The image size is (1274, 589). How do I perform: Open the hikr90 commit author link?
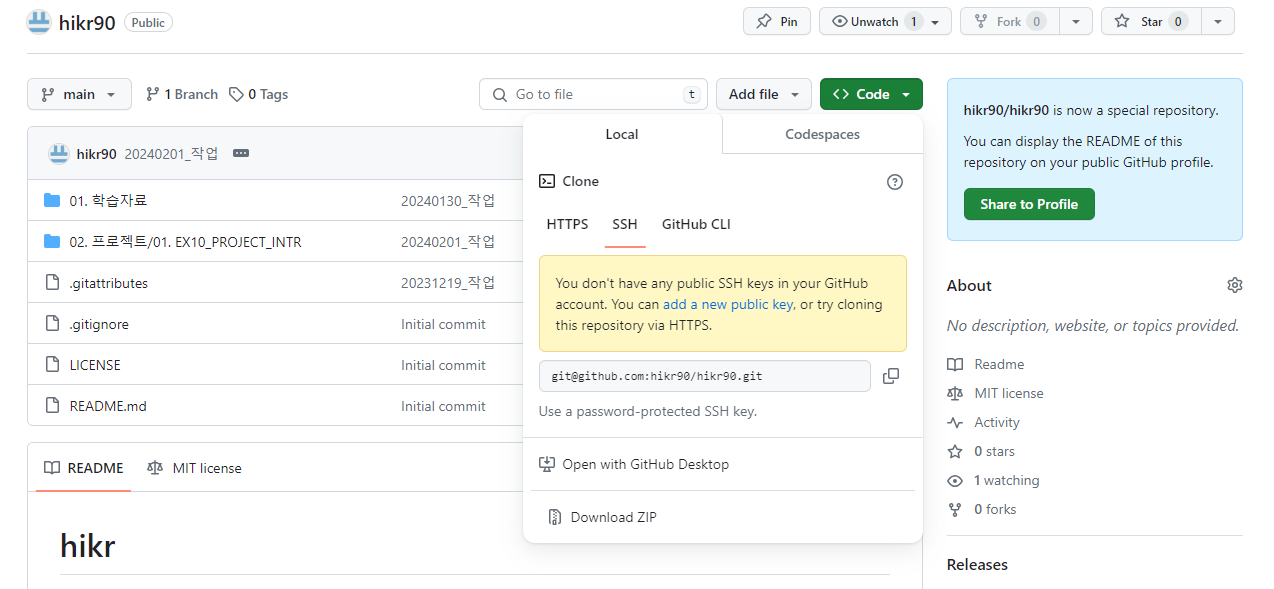pyautogui.click(x=97, y=153)
